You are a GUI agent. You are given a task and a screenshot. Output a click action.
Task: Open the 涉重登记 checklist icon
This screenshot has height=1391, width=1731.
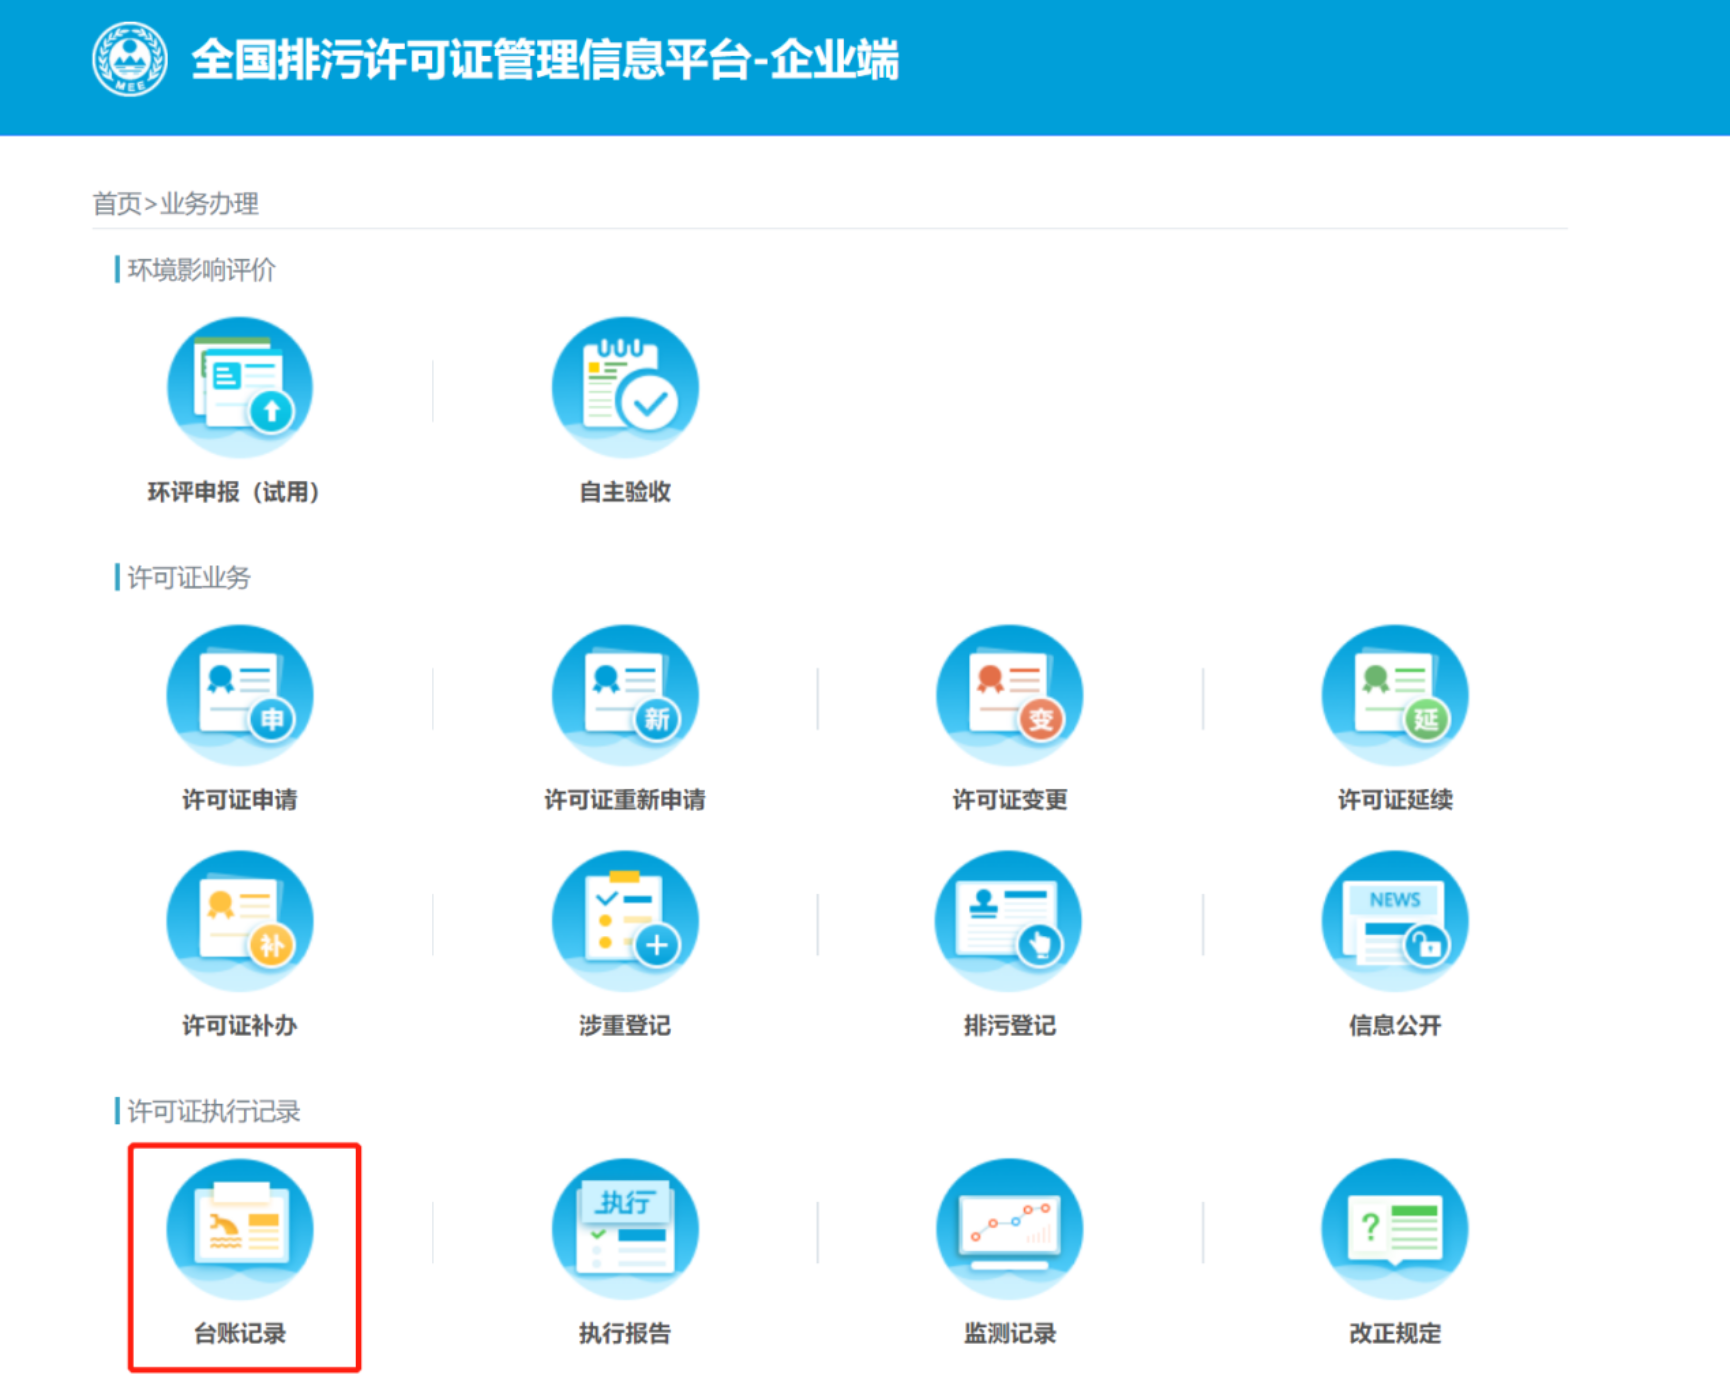[625, 922]
